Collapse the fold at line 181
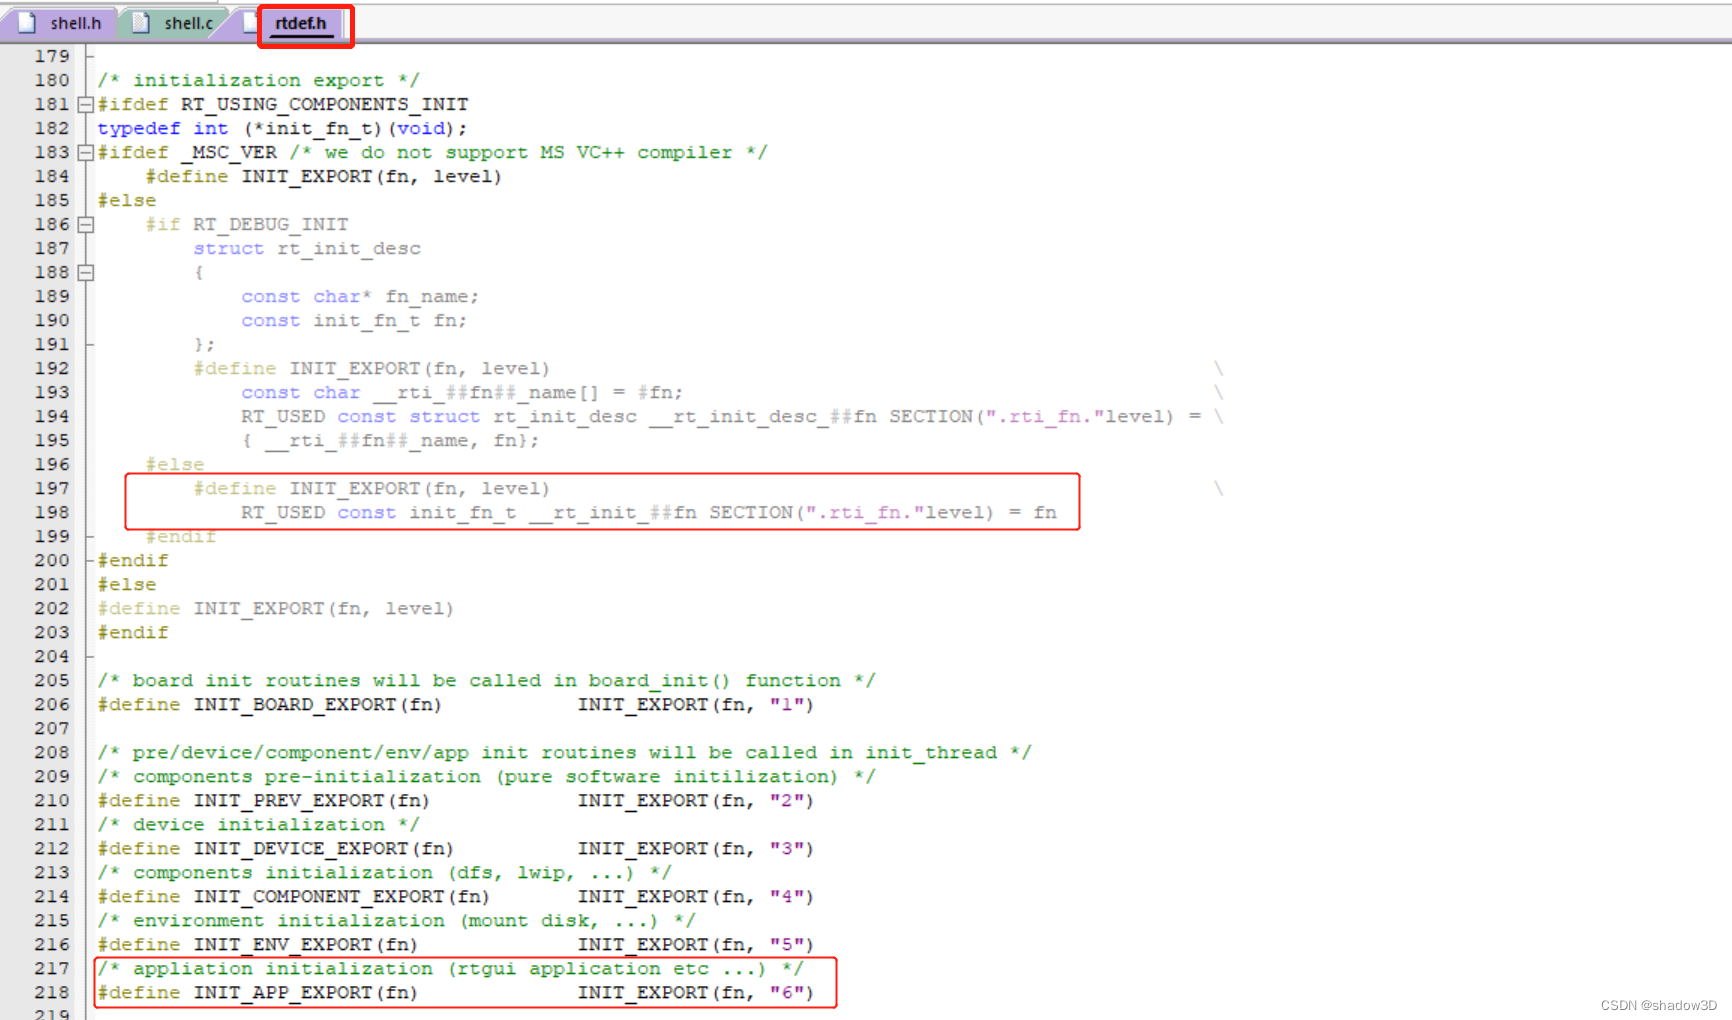This screenshot has height=1020, width=1732. click(86, 104)
